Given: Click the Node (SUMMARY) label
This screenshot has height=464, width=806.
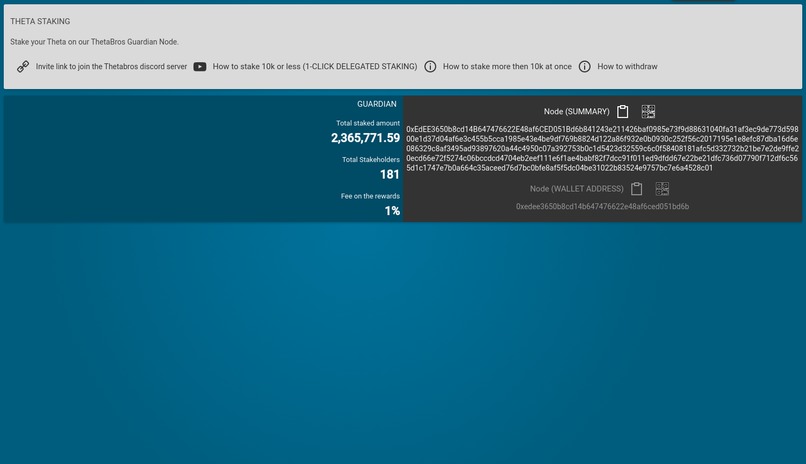Looking at the screenshot, I should [577, 112].
